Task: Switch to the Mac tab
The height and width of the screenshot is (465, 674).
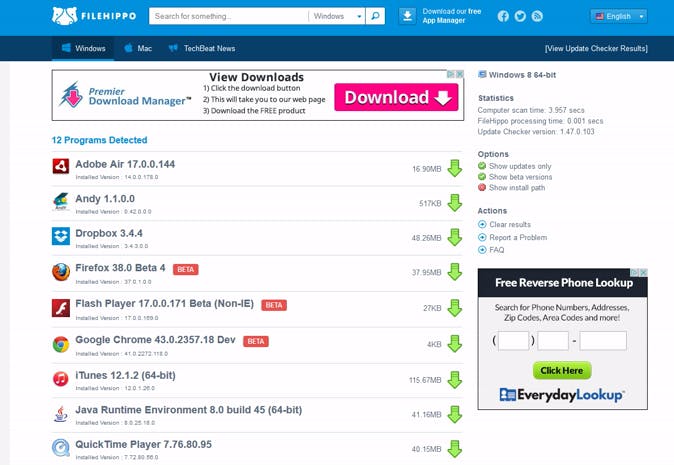Action: [x=138, y=48]
